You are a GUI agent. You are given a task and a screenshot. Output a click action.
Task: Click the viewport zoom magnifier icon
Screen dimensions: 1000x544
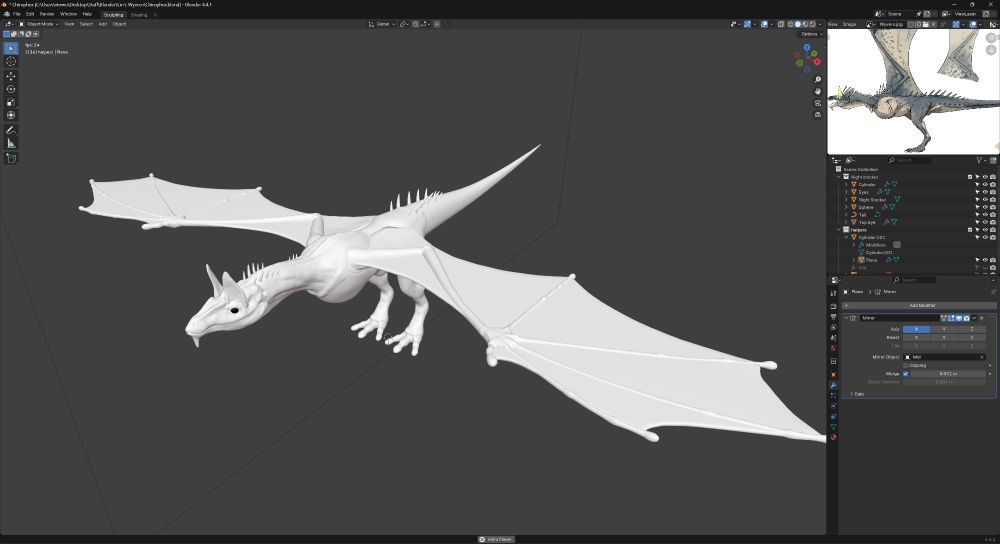click(x=818, y=80)
